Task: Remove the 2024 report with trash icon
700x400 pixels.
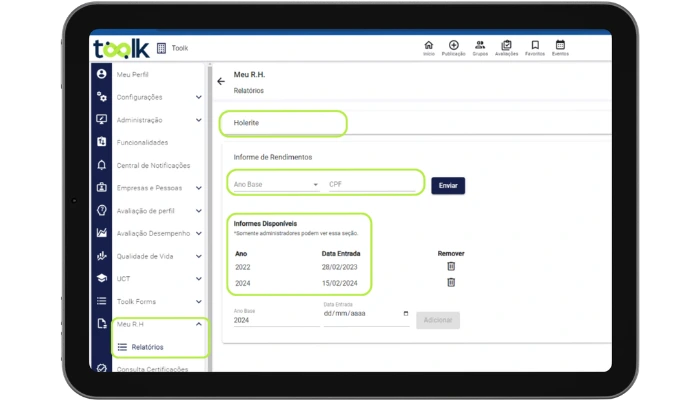Action: tap(451, 282)
